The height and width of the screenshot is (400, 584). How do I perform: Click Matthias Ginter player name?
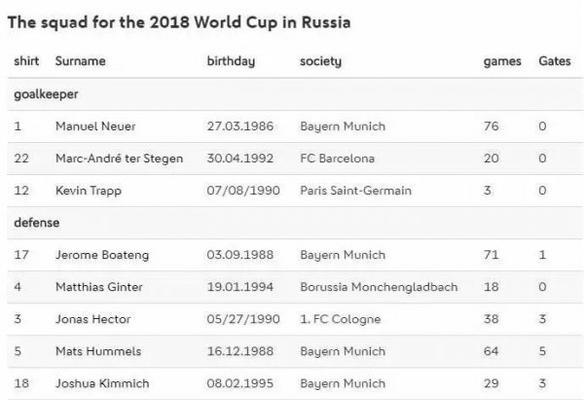click(x=99, y=287)
